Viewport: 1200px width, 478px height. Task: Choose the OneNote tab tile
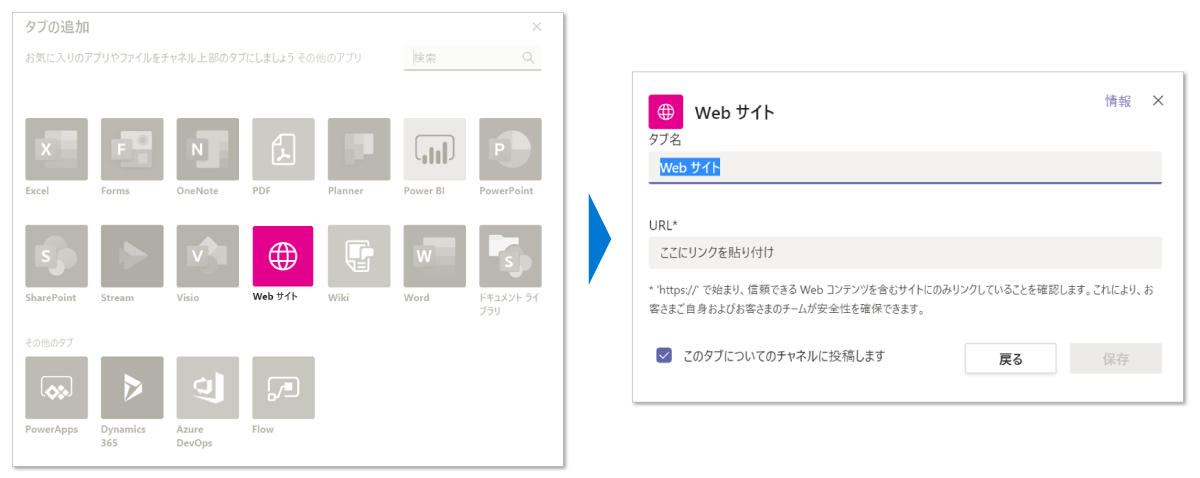(208, 149)
